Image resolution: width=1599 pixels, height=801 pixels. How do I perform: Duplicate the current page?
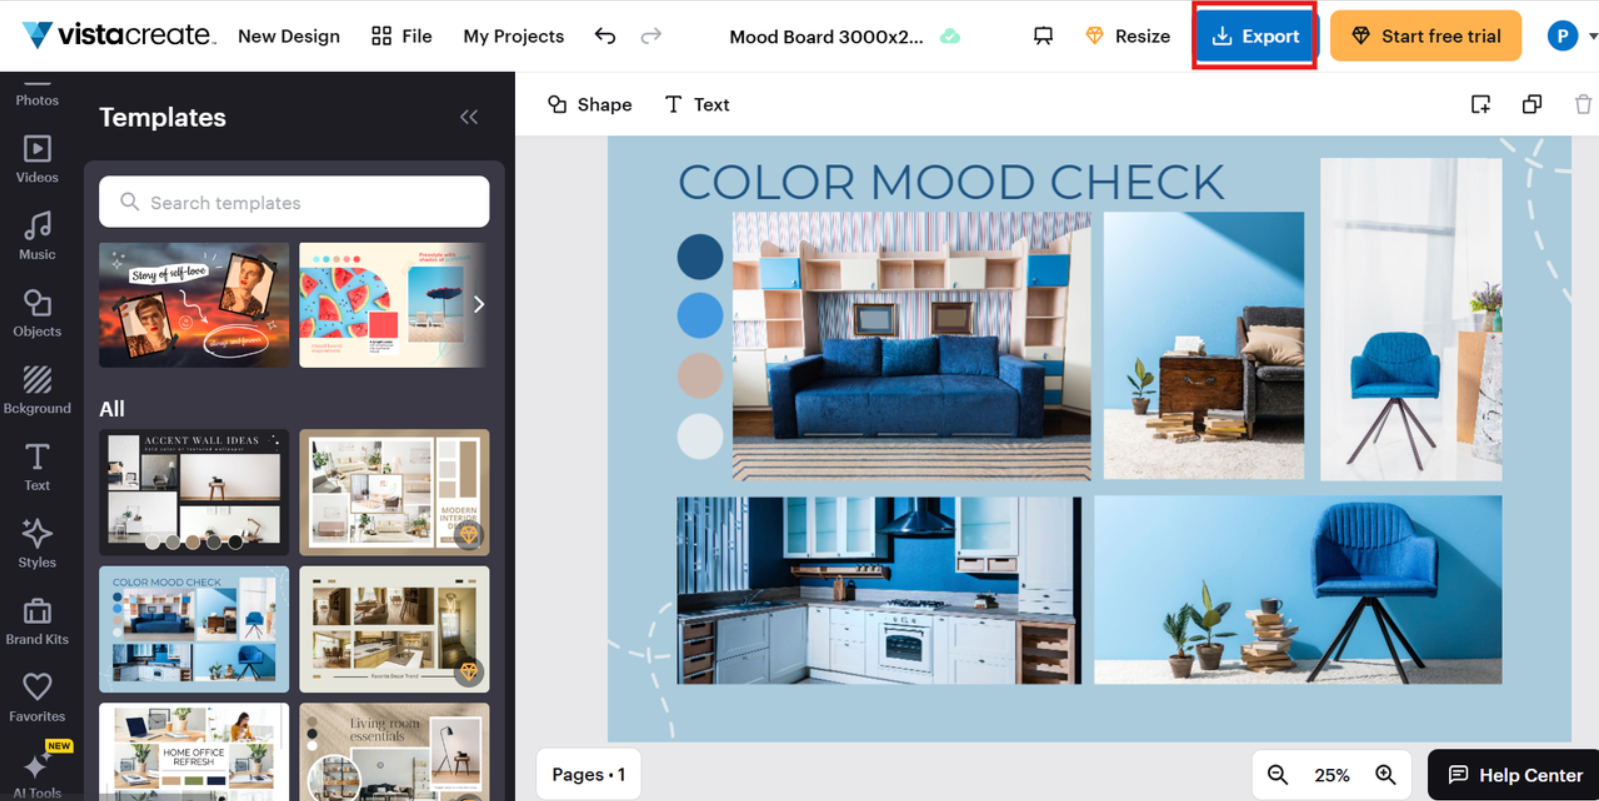coord(1532,104)
